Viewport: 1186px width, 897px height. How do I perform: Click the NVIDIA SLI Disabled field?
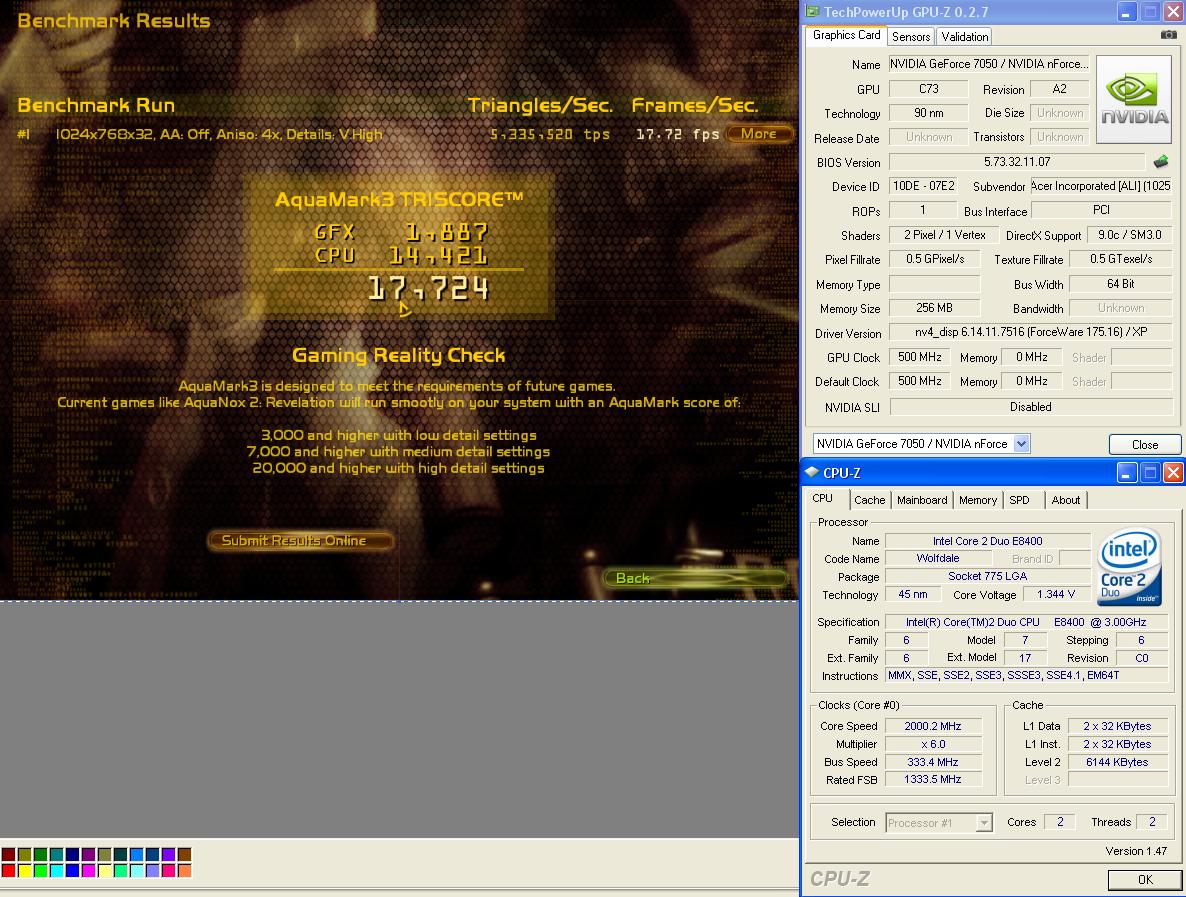click(x=1031, y=407)
